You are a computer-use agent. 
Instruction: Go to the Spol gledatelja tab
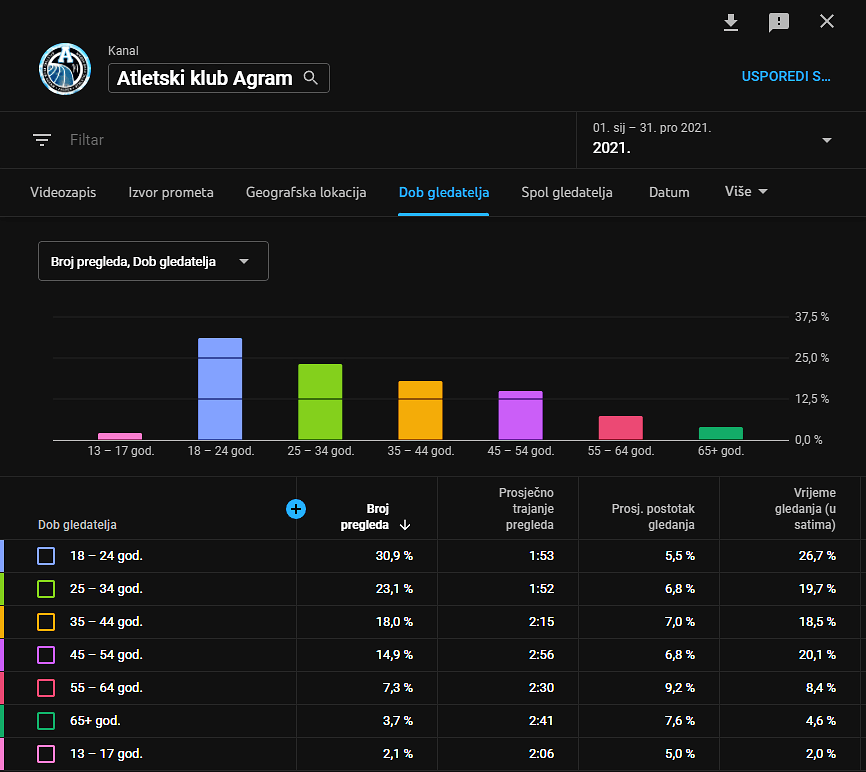(x=567, y=192)
